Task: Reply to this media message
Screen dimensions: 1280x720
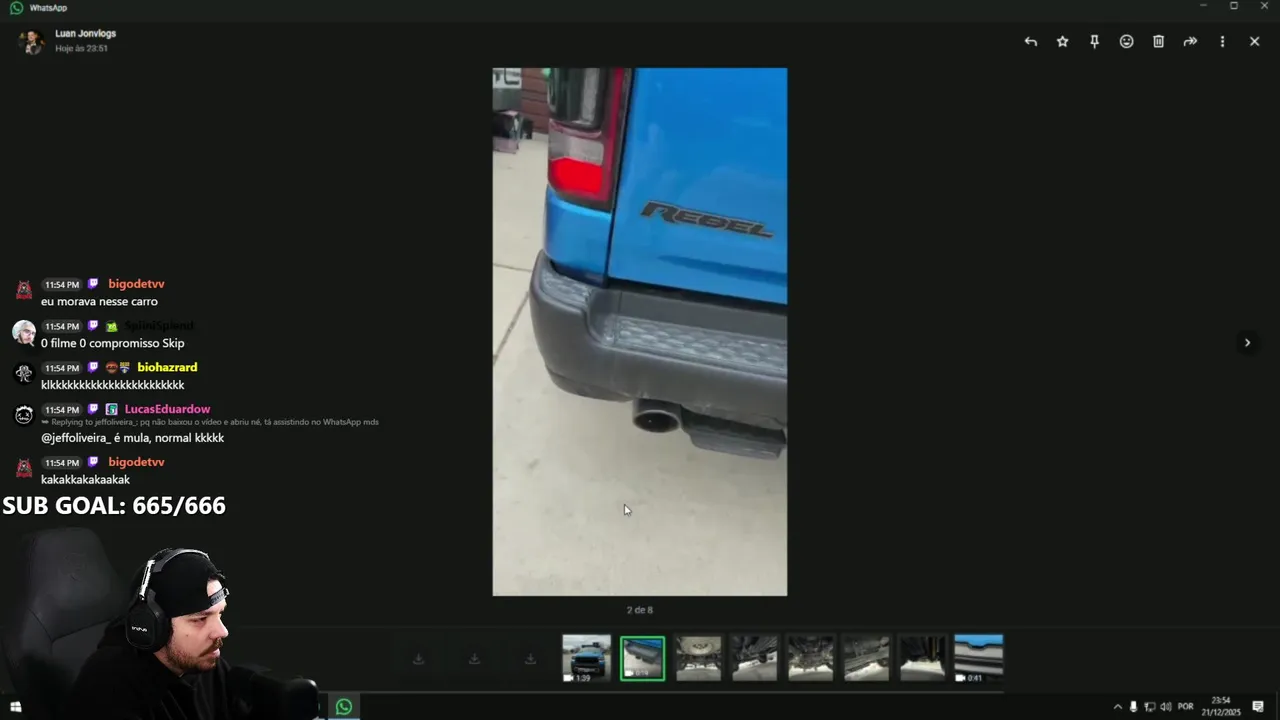Action: point(1031,41)
